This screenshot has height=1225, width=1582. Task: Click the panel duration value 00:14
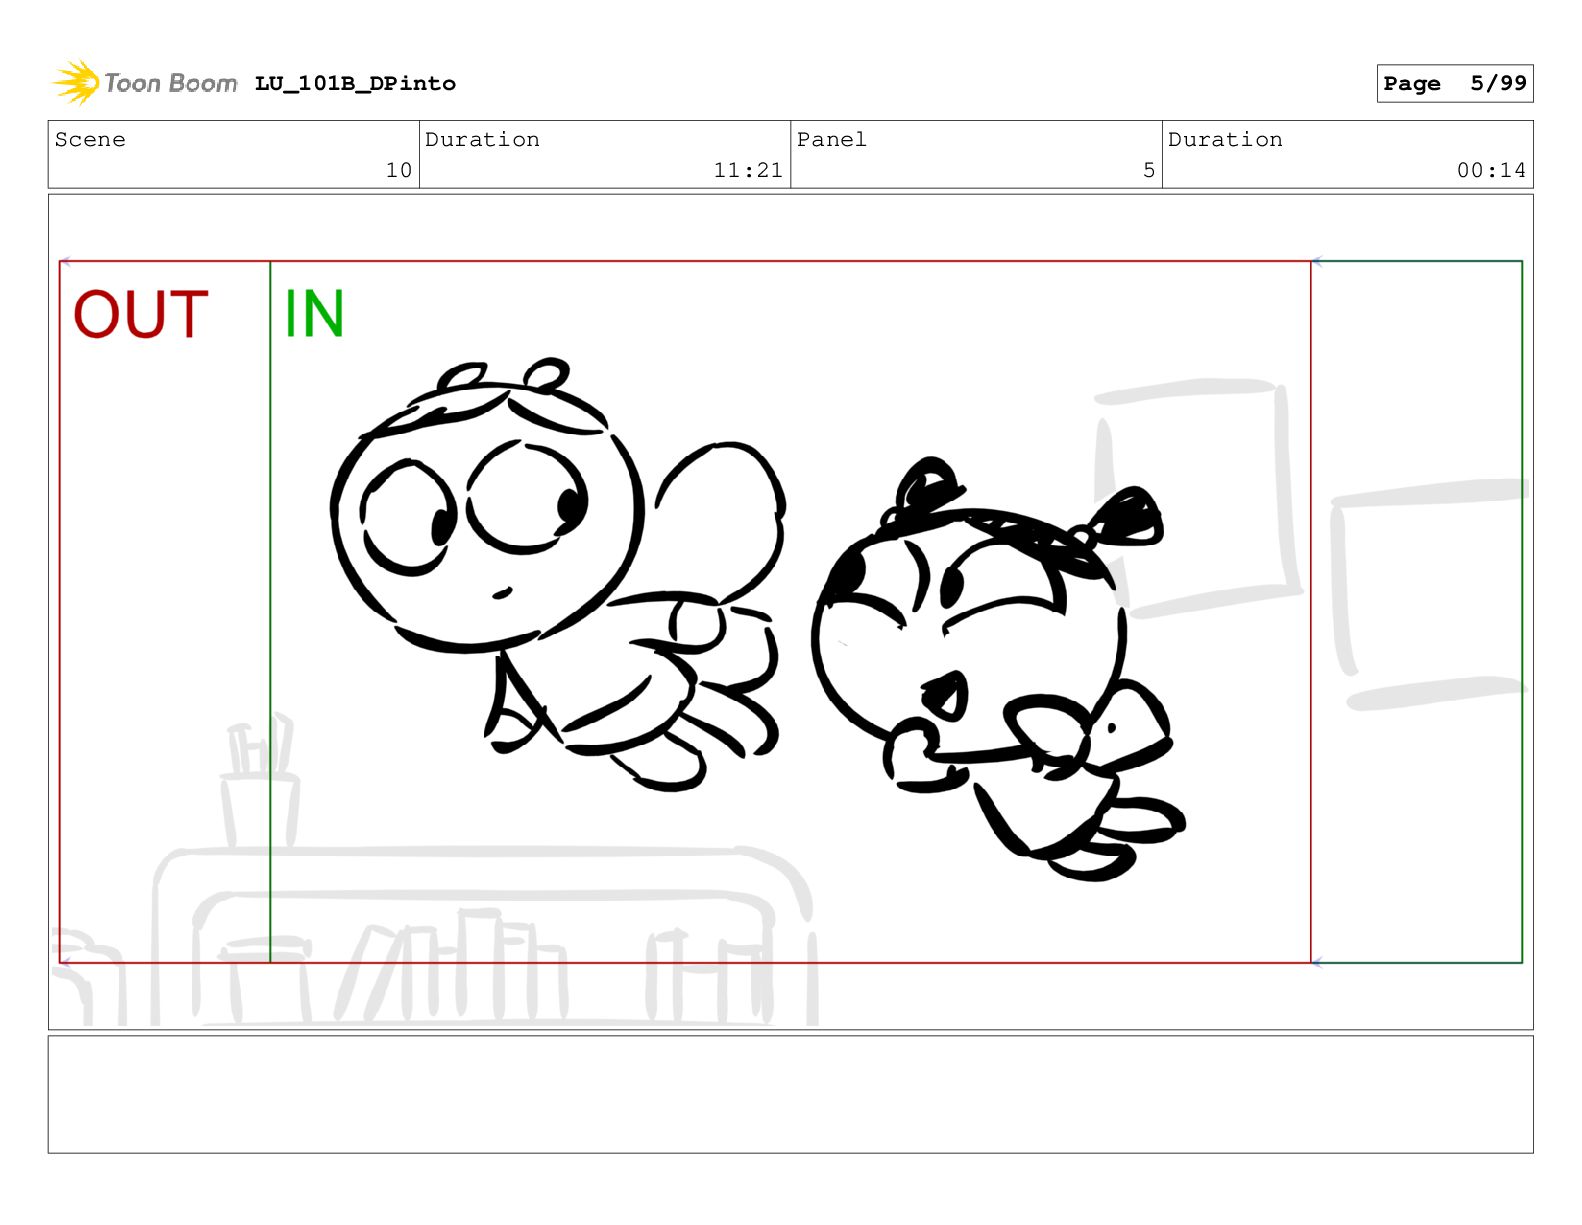(1491, 170)
